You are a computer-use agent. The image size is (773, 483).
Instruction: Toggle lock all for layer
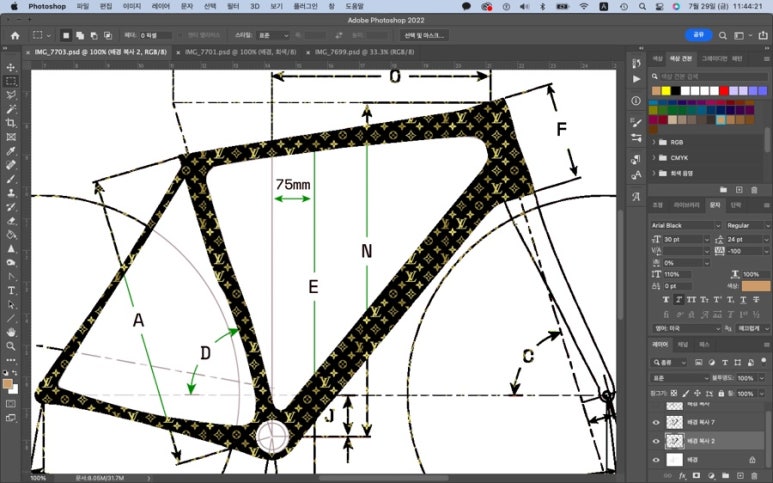[721, 393]
